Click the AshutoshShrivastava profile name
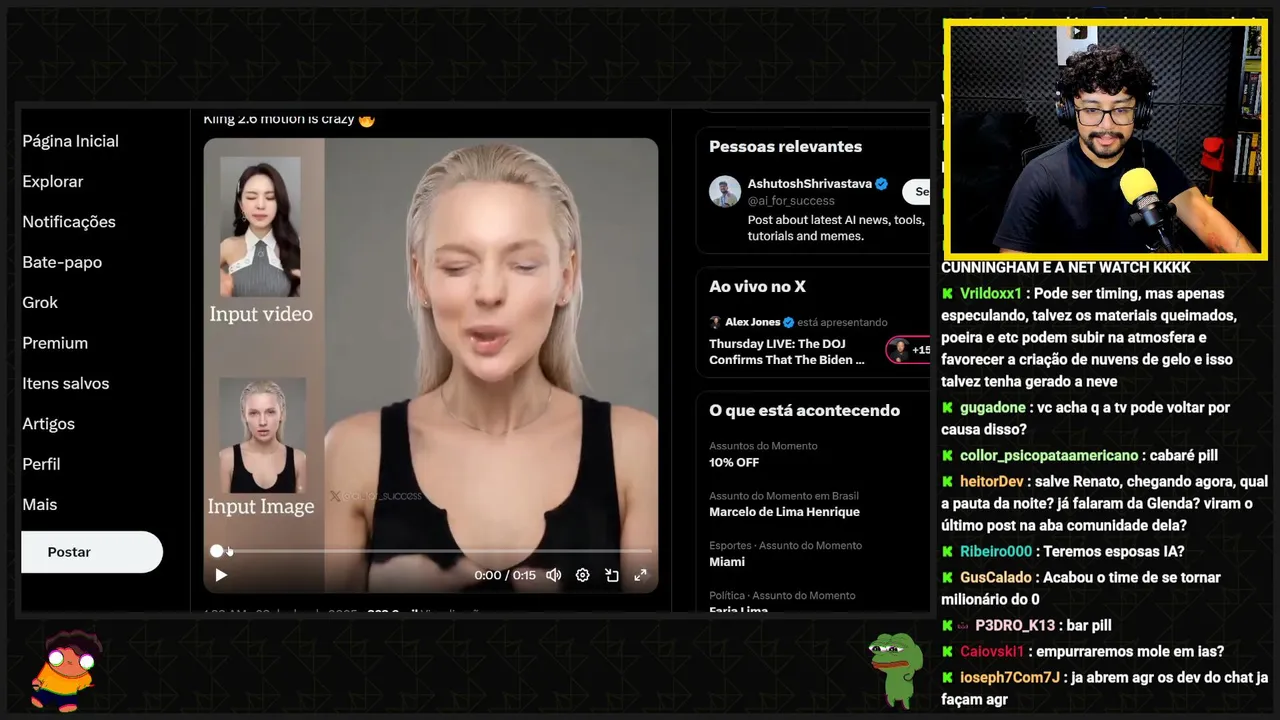 click(x=810, y=184)
